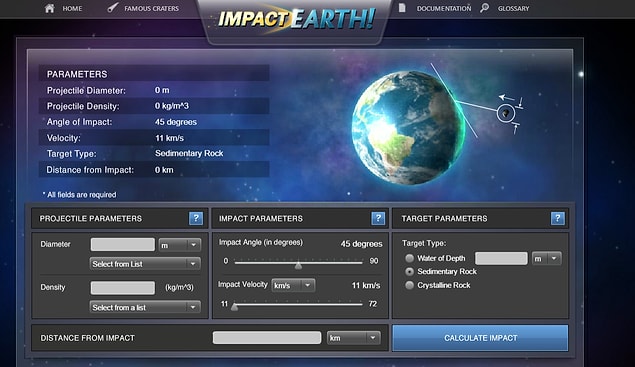Viewport: 635px width, 367px height.
Task: Click the Calculate Impact button
Action: click(480, 338)
